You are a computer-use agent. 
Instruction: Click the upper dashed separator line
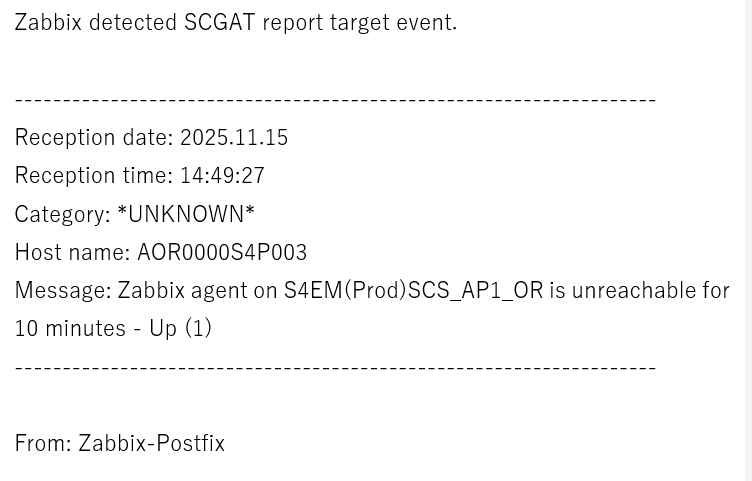coord(335,100)
